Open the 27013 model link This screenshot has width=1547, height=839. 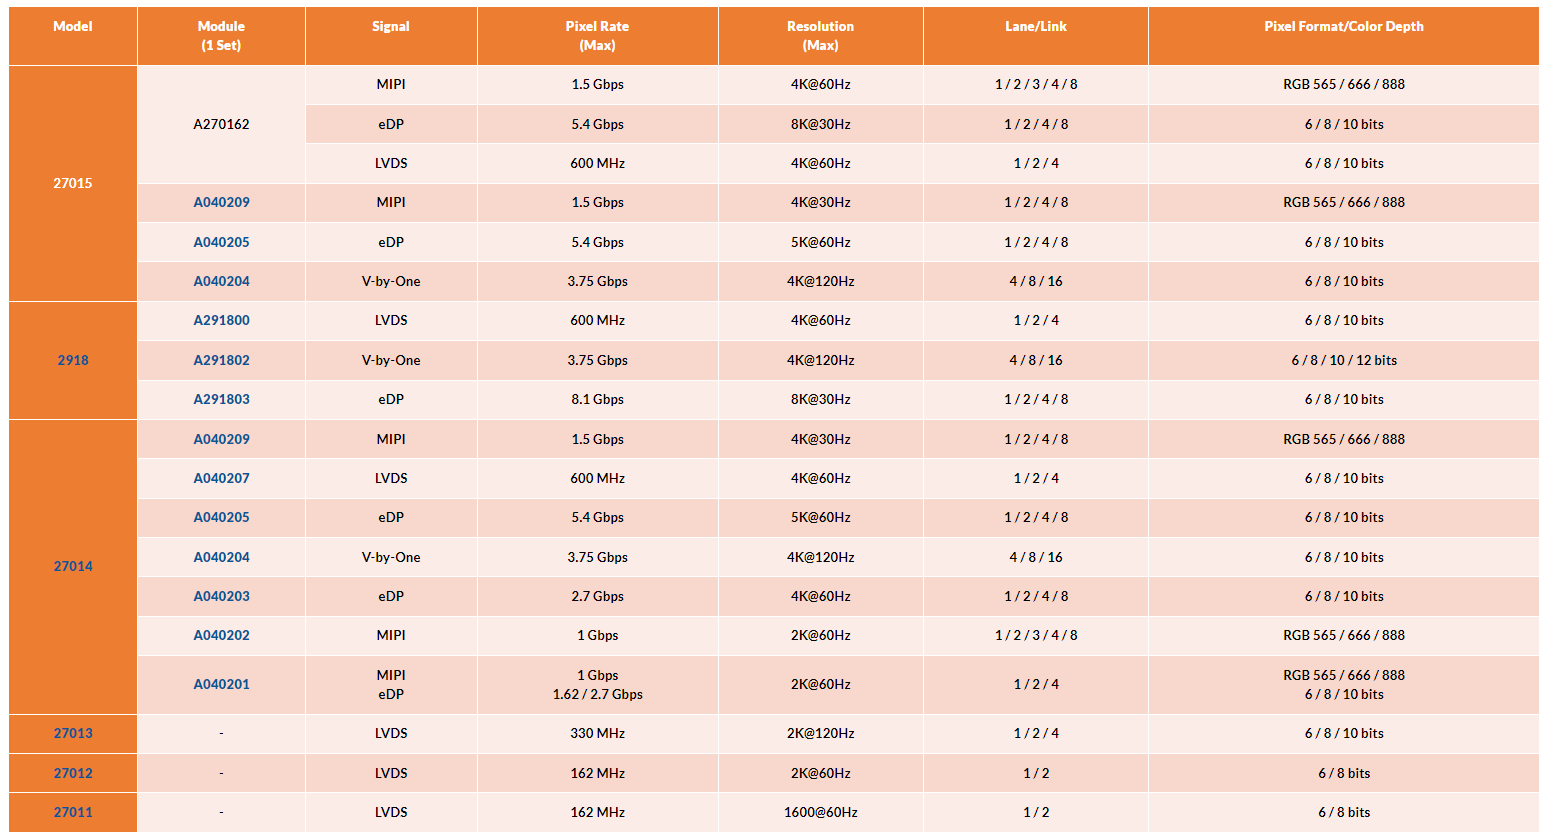(73, 733)
